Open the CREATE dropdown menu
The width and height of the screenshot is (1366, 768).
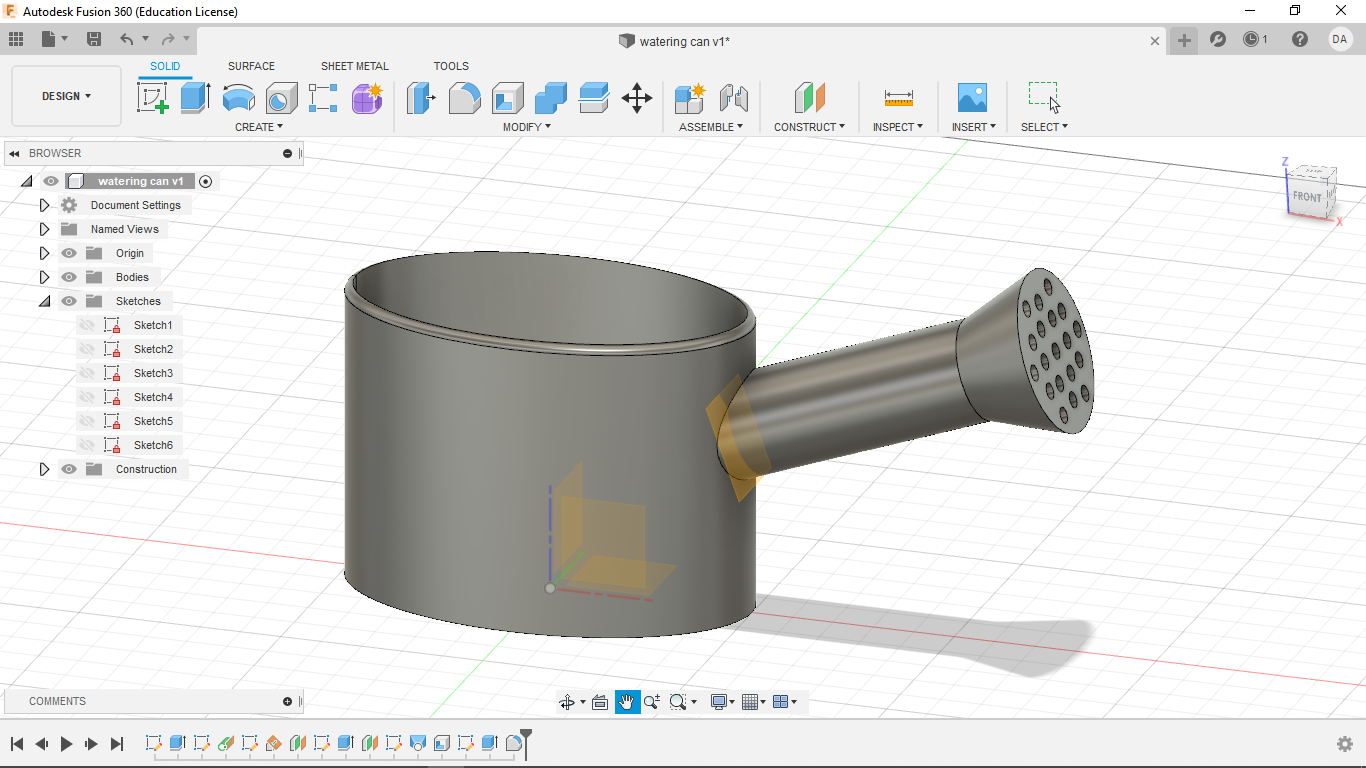click(259, 127)
